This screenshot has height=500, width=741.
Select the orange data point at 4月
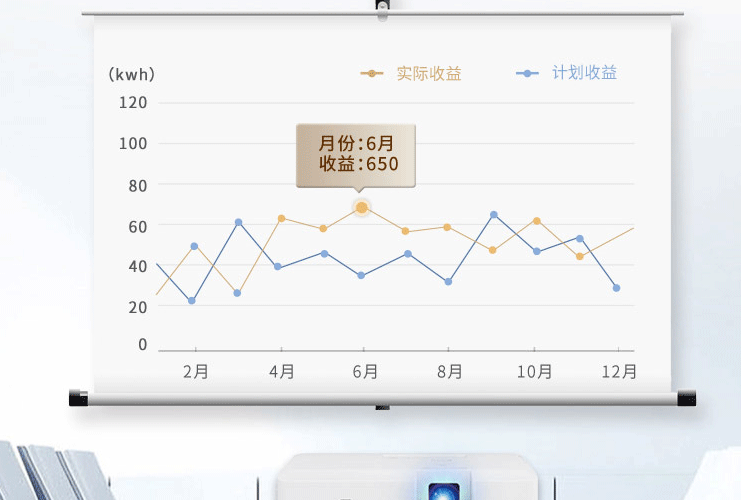click(281, 218)
